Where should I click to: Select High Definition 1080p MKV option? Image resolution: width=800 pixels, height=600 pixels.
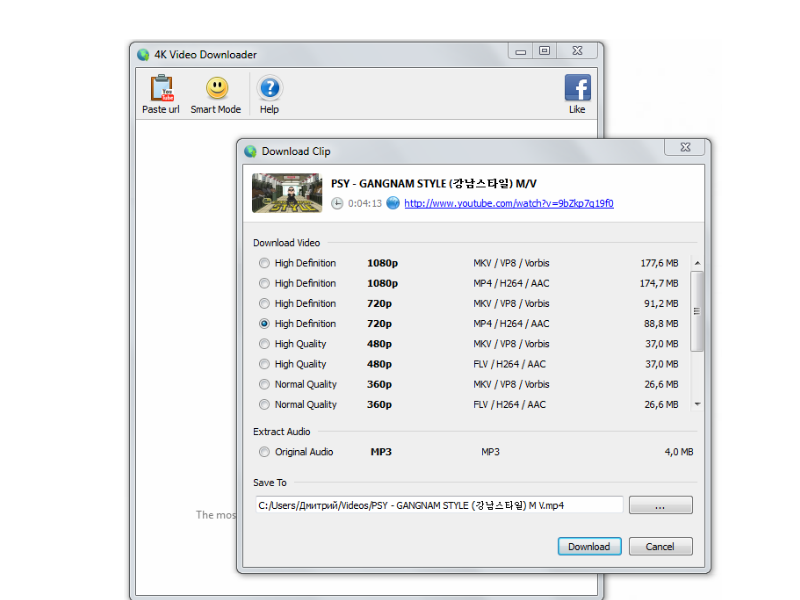coord(264,263)
